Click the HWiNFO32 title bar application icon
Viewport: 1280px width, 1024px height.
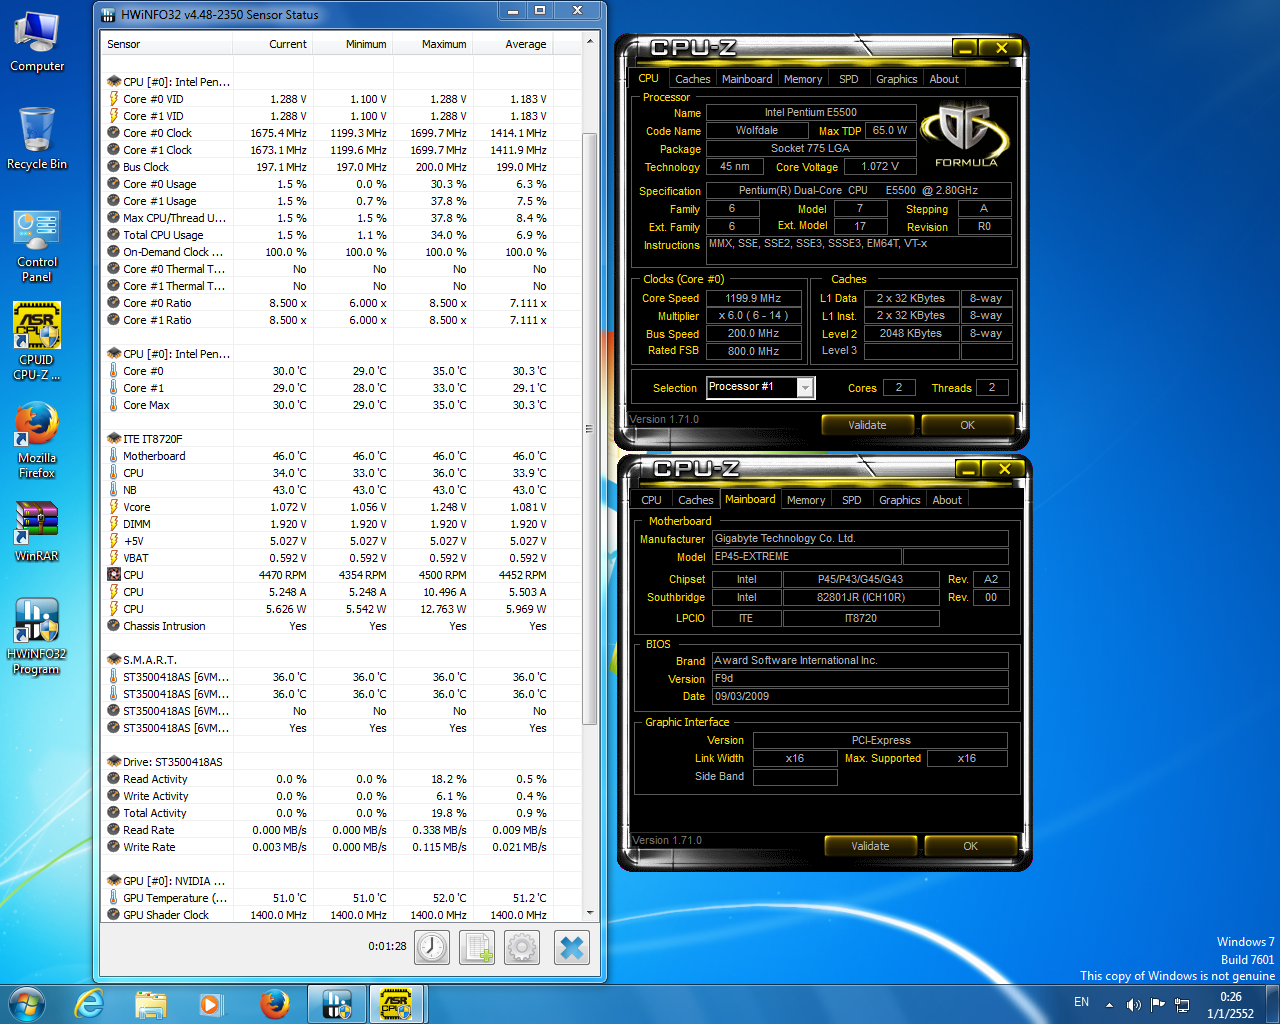tap(108, 14)
